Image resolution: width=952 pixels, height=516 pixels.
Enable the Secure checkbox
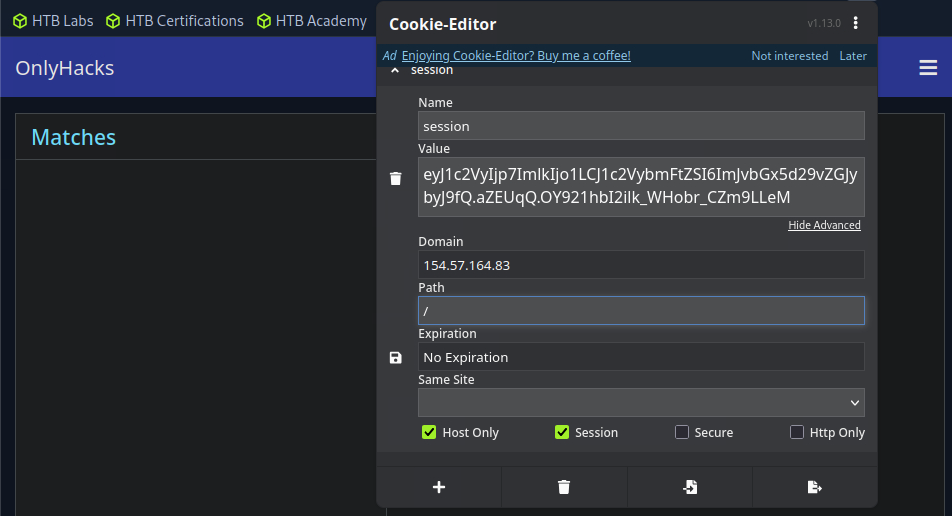(x=682, y=433)
